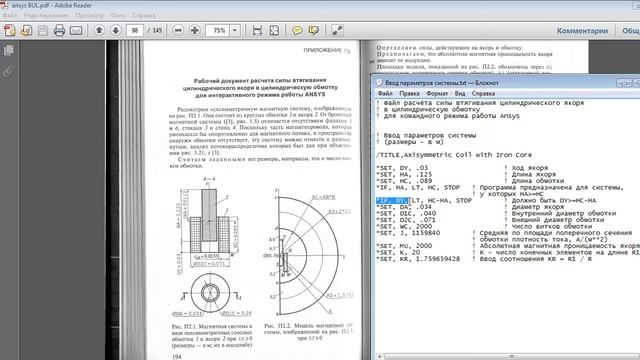The height and width of the screenshot is (360, 640).
Task: Click the line '*SET, HA, .125'
Action: point(404,174)
